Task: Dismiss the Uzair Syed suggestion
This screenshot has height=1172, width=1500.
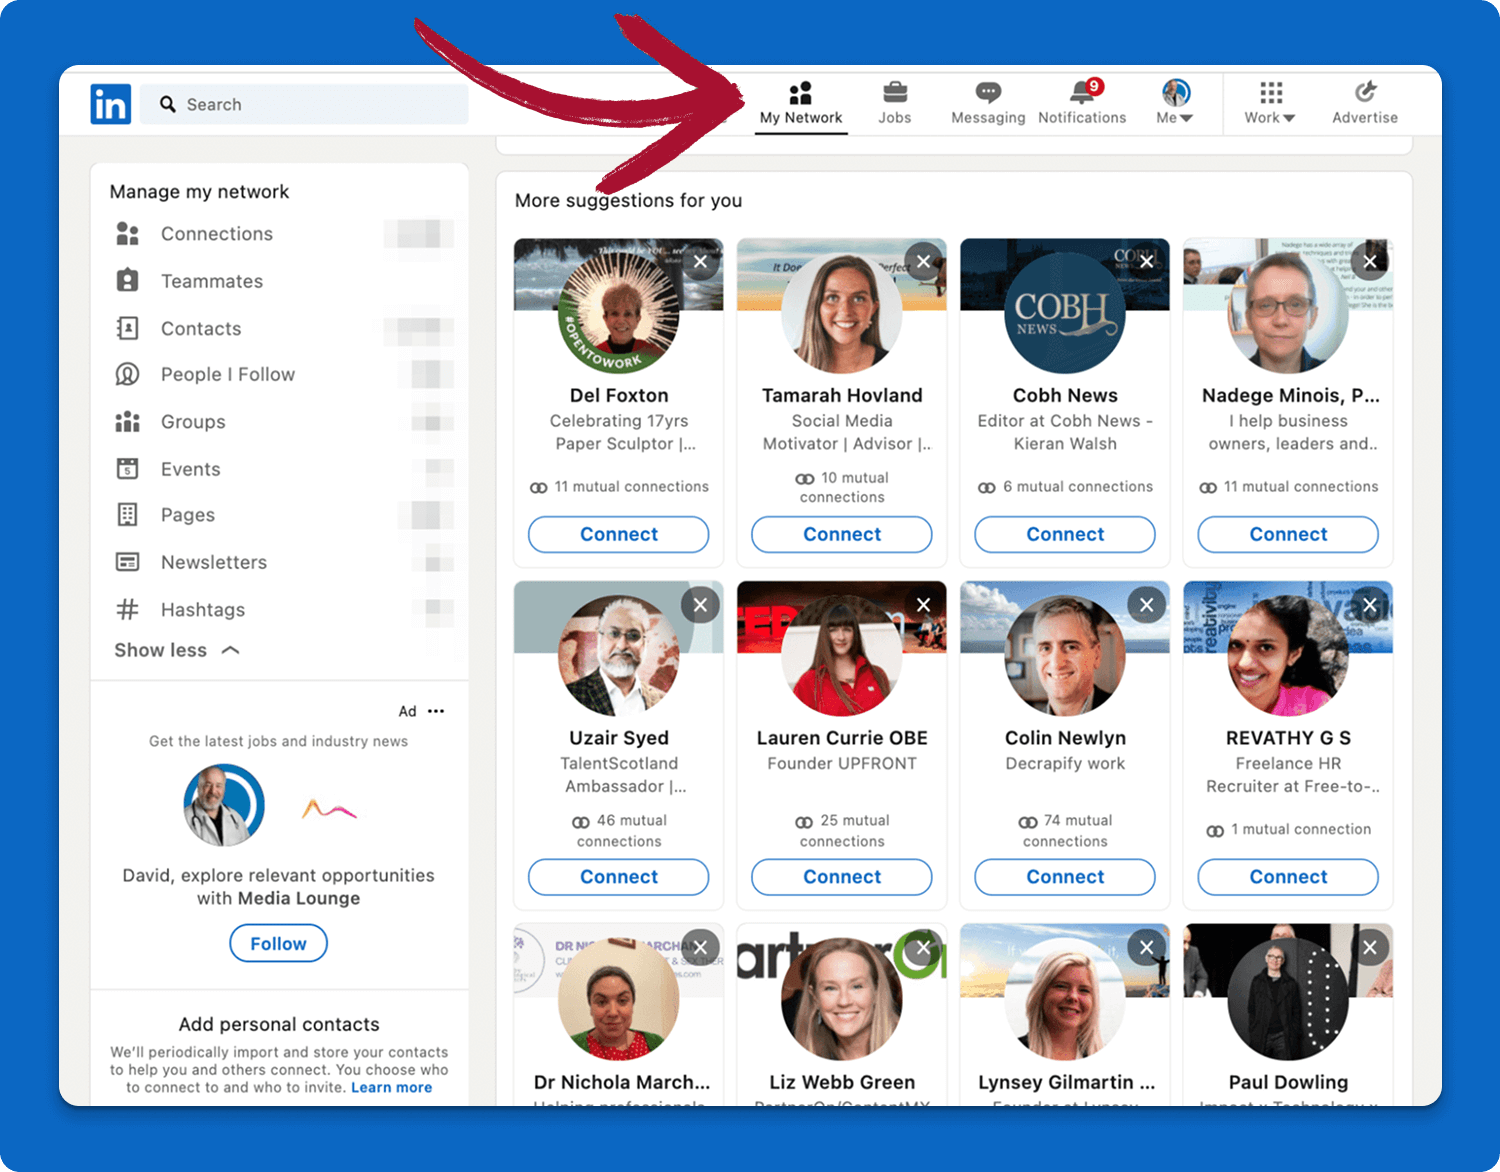Action: pos(700,605)
